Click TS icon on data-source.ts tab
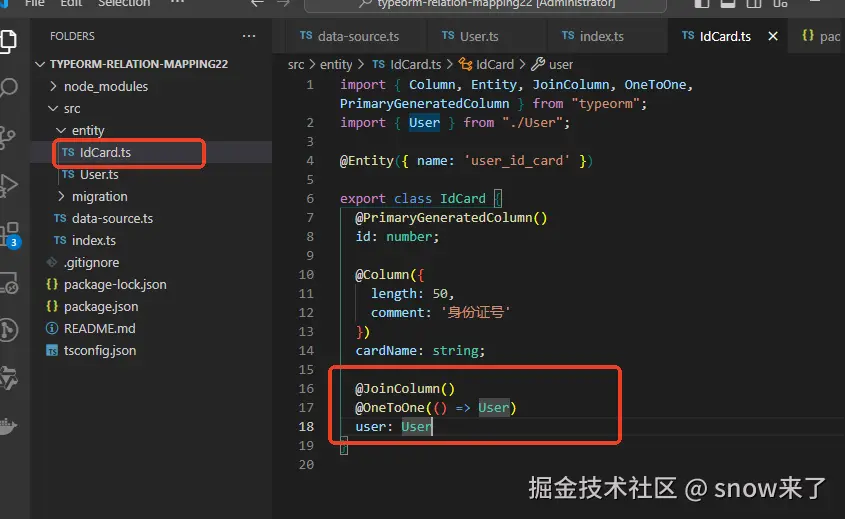Screen dimensions: 845x519 [x=306, y=36]
